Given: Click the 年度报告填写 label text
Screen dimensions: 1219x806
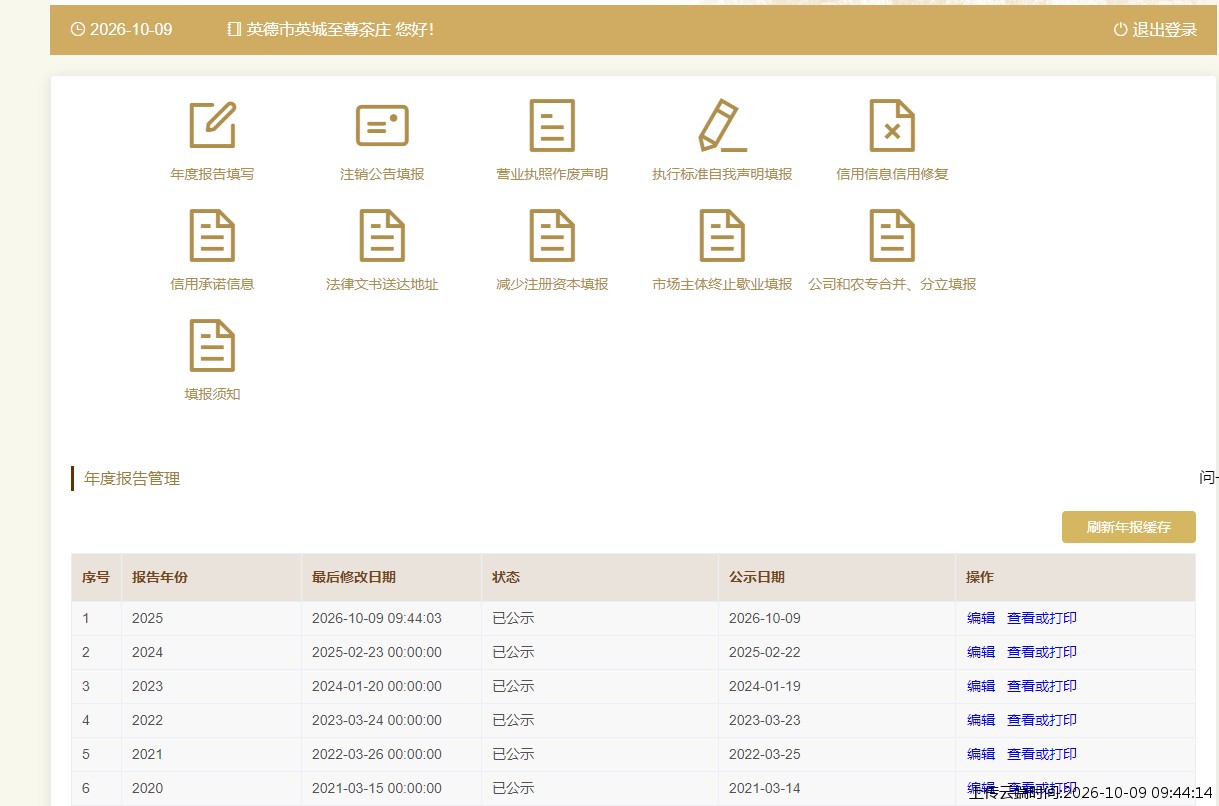Looking at the screenshot, I should [212, 174].
